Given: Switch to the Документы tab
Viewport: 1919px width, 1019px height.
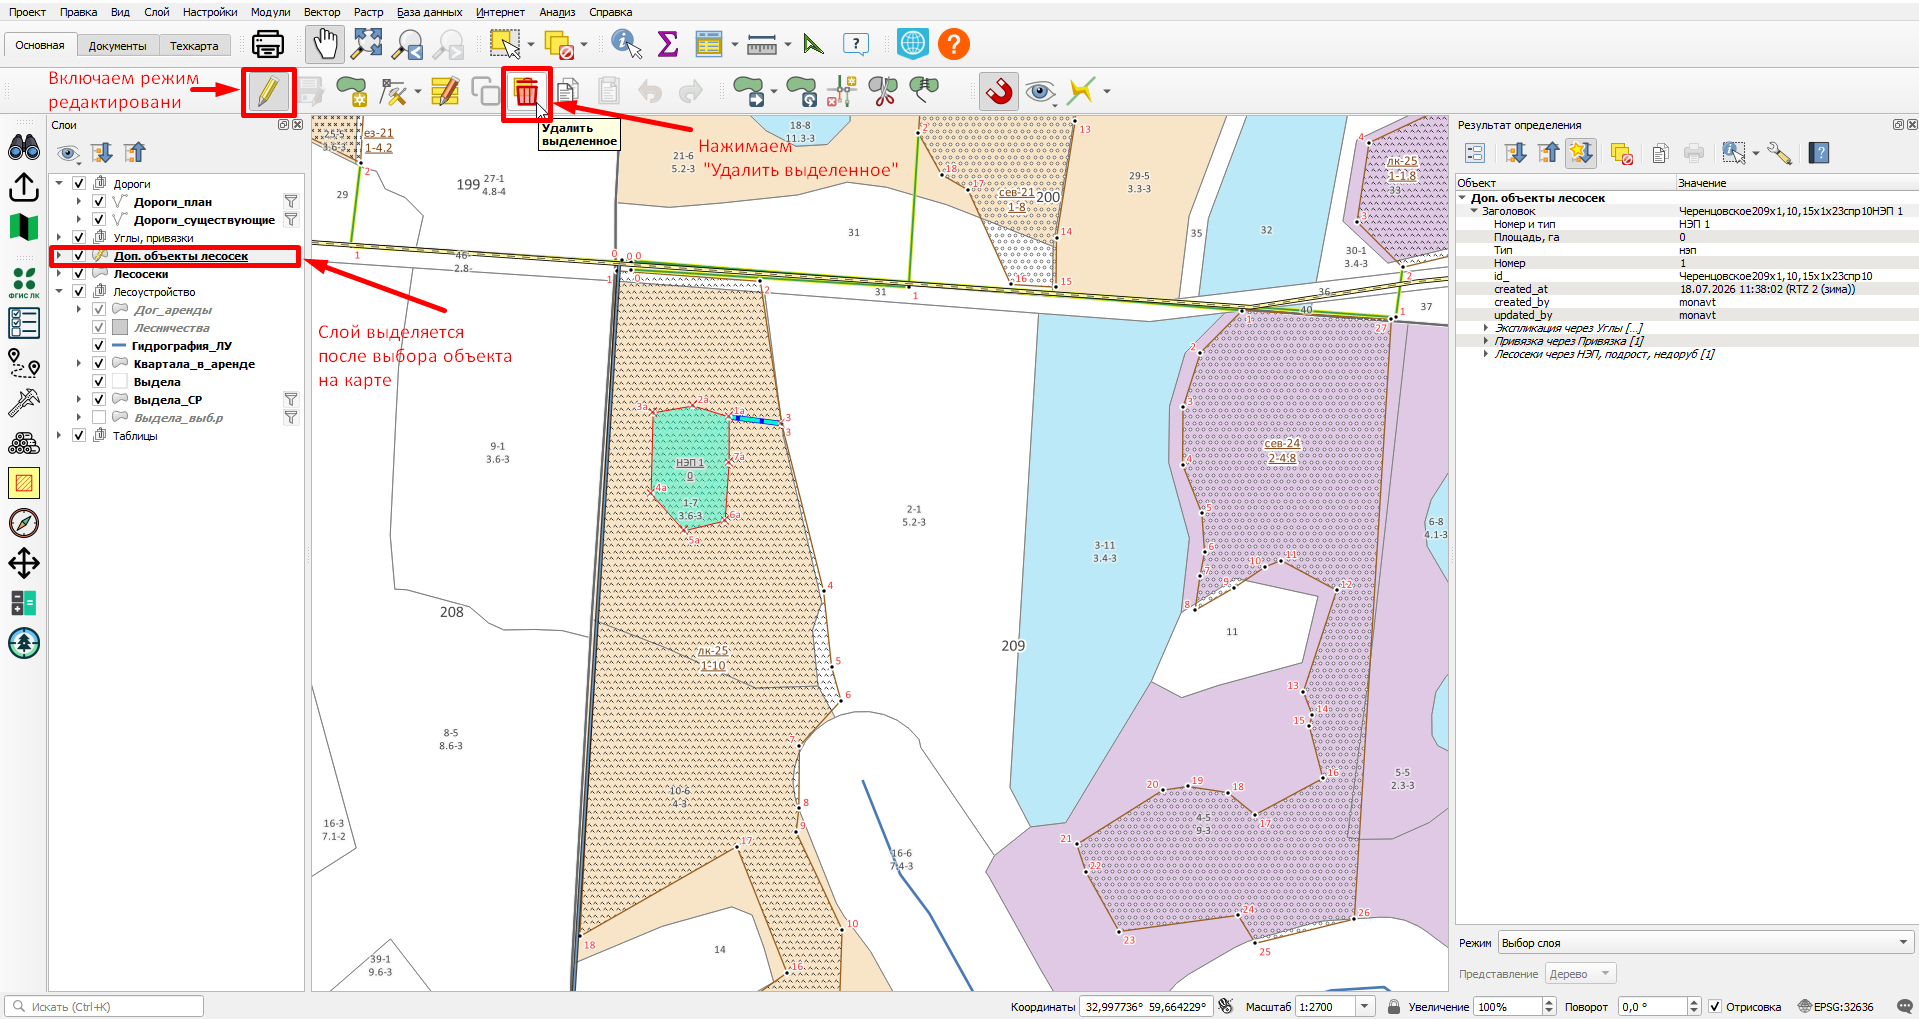Looking at the screenshot, I should point(117,46).
